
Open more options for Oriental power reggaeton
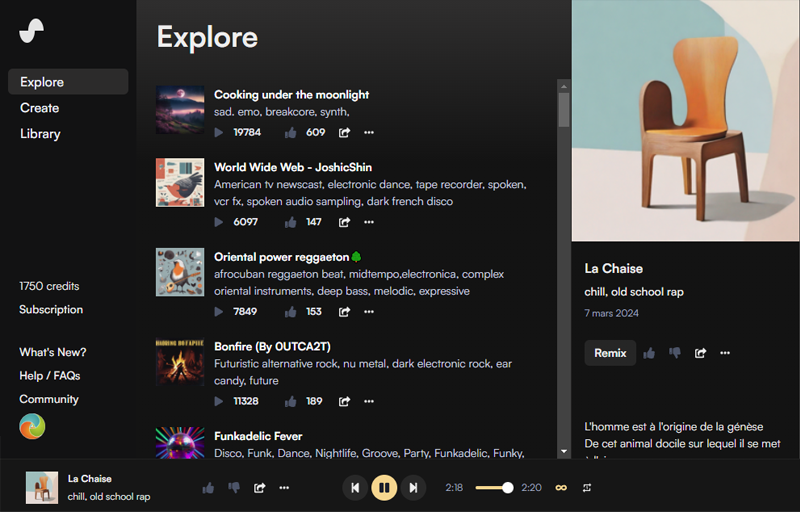click(369, 312)
